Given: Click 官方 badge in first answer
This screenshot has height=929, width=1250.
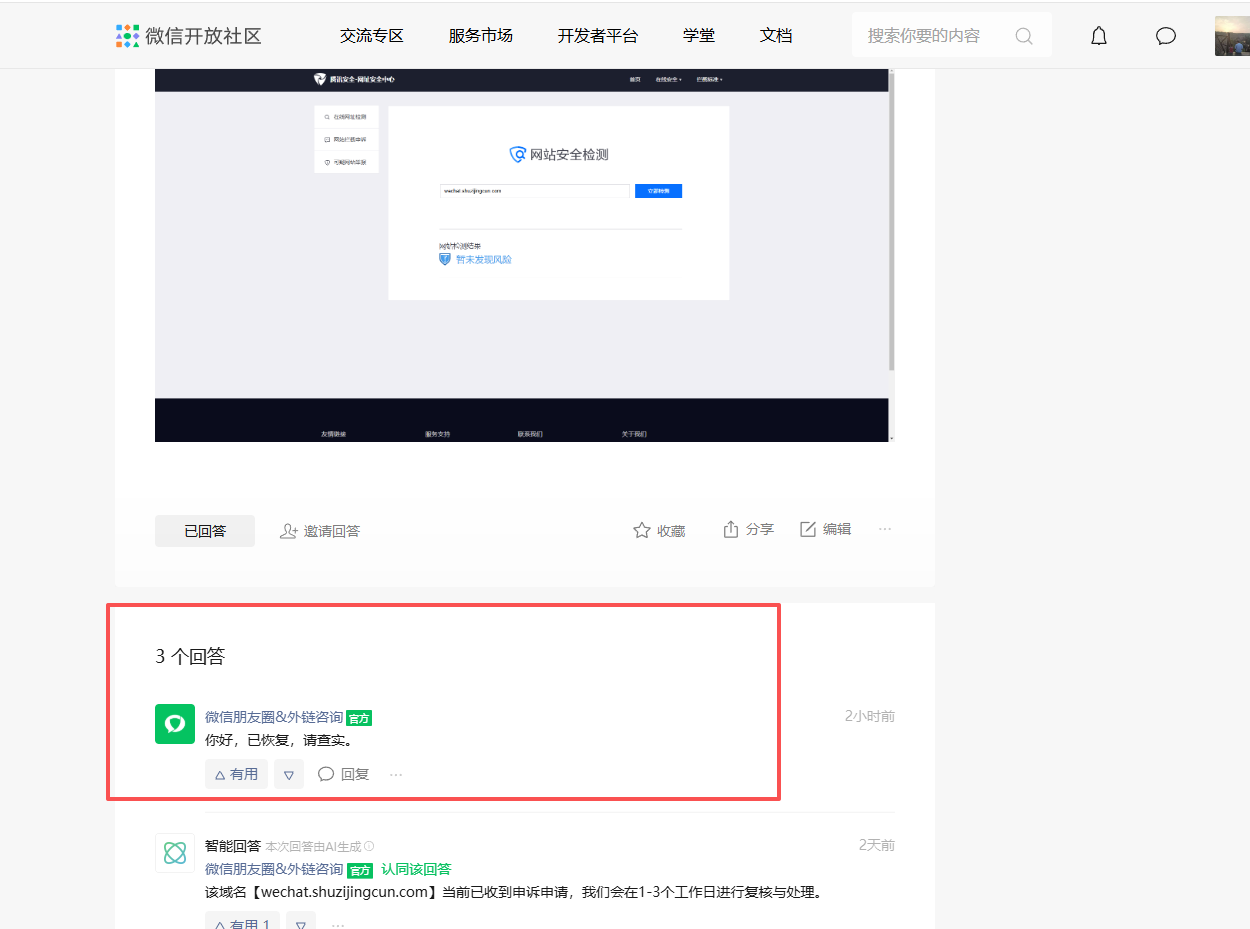Looking at the screenshot, I should pyautogui.click(x=360, y=718).
